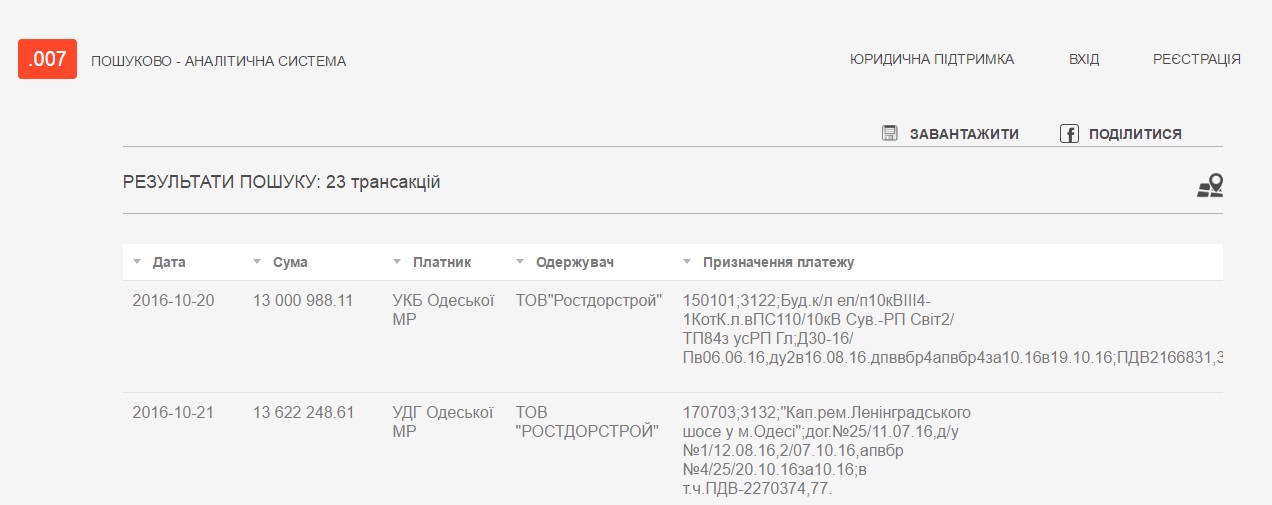Open Юридична підтримка menu item
The width and height of the screenshot is (1272, 505).
tap(931, 59)
